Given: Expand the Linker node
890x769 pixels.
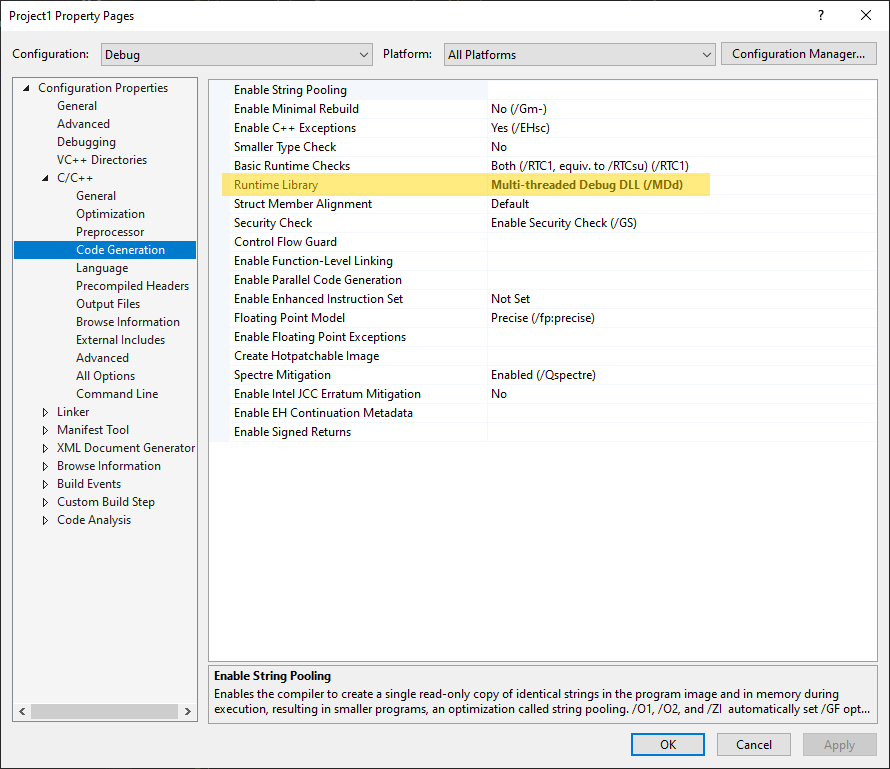Looking at the screenshot, I should [x=45, y=411].
